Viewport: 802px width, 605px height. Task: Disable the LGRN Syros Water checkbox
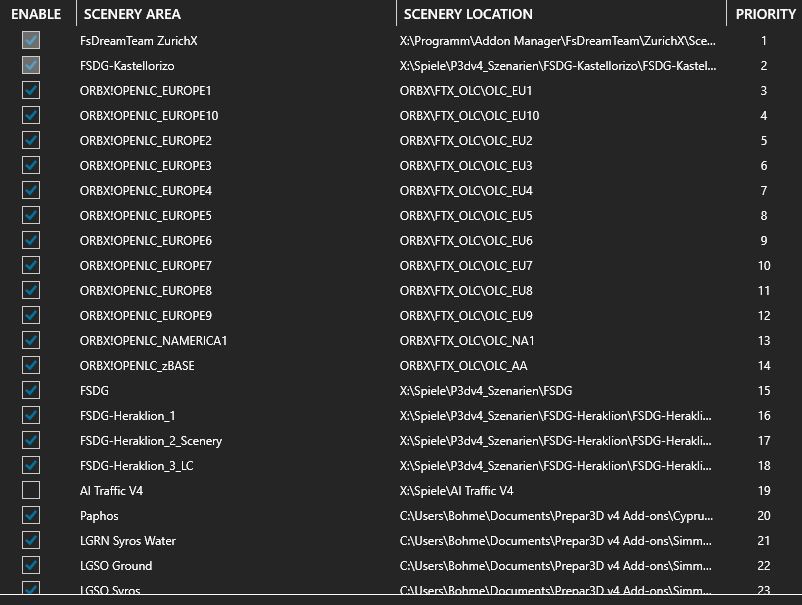pyautogui.click(x=31, y=541)
